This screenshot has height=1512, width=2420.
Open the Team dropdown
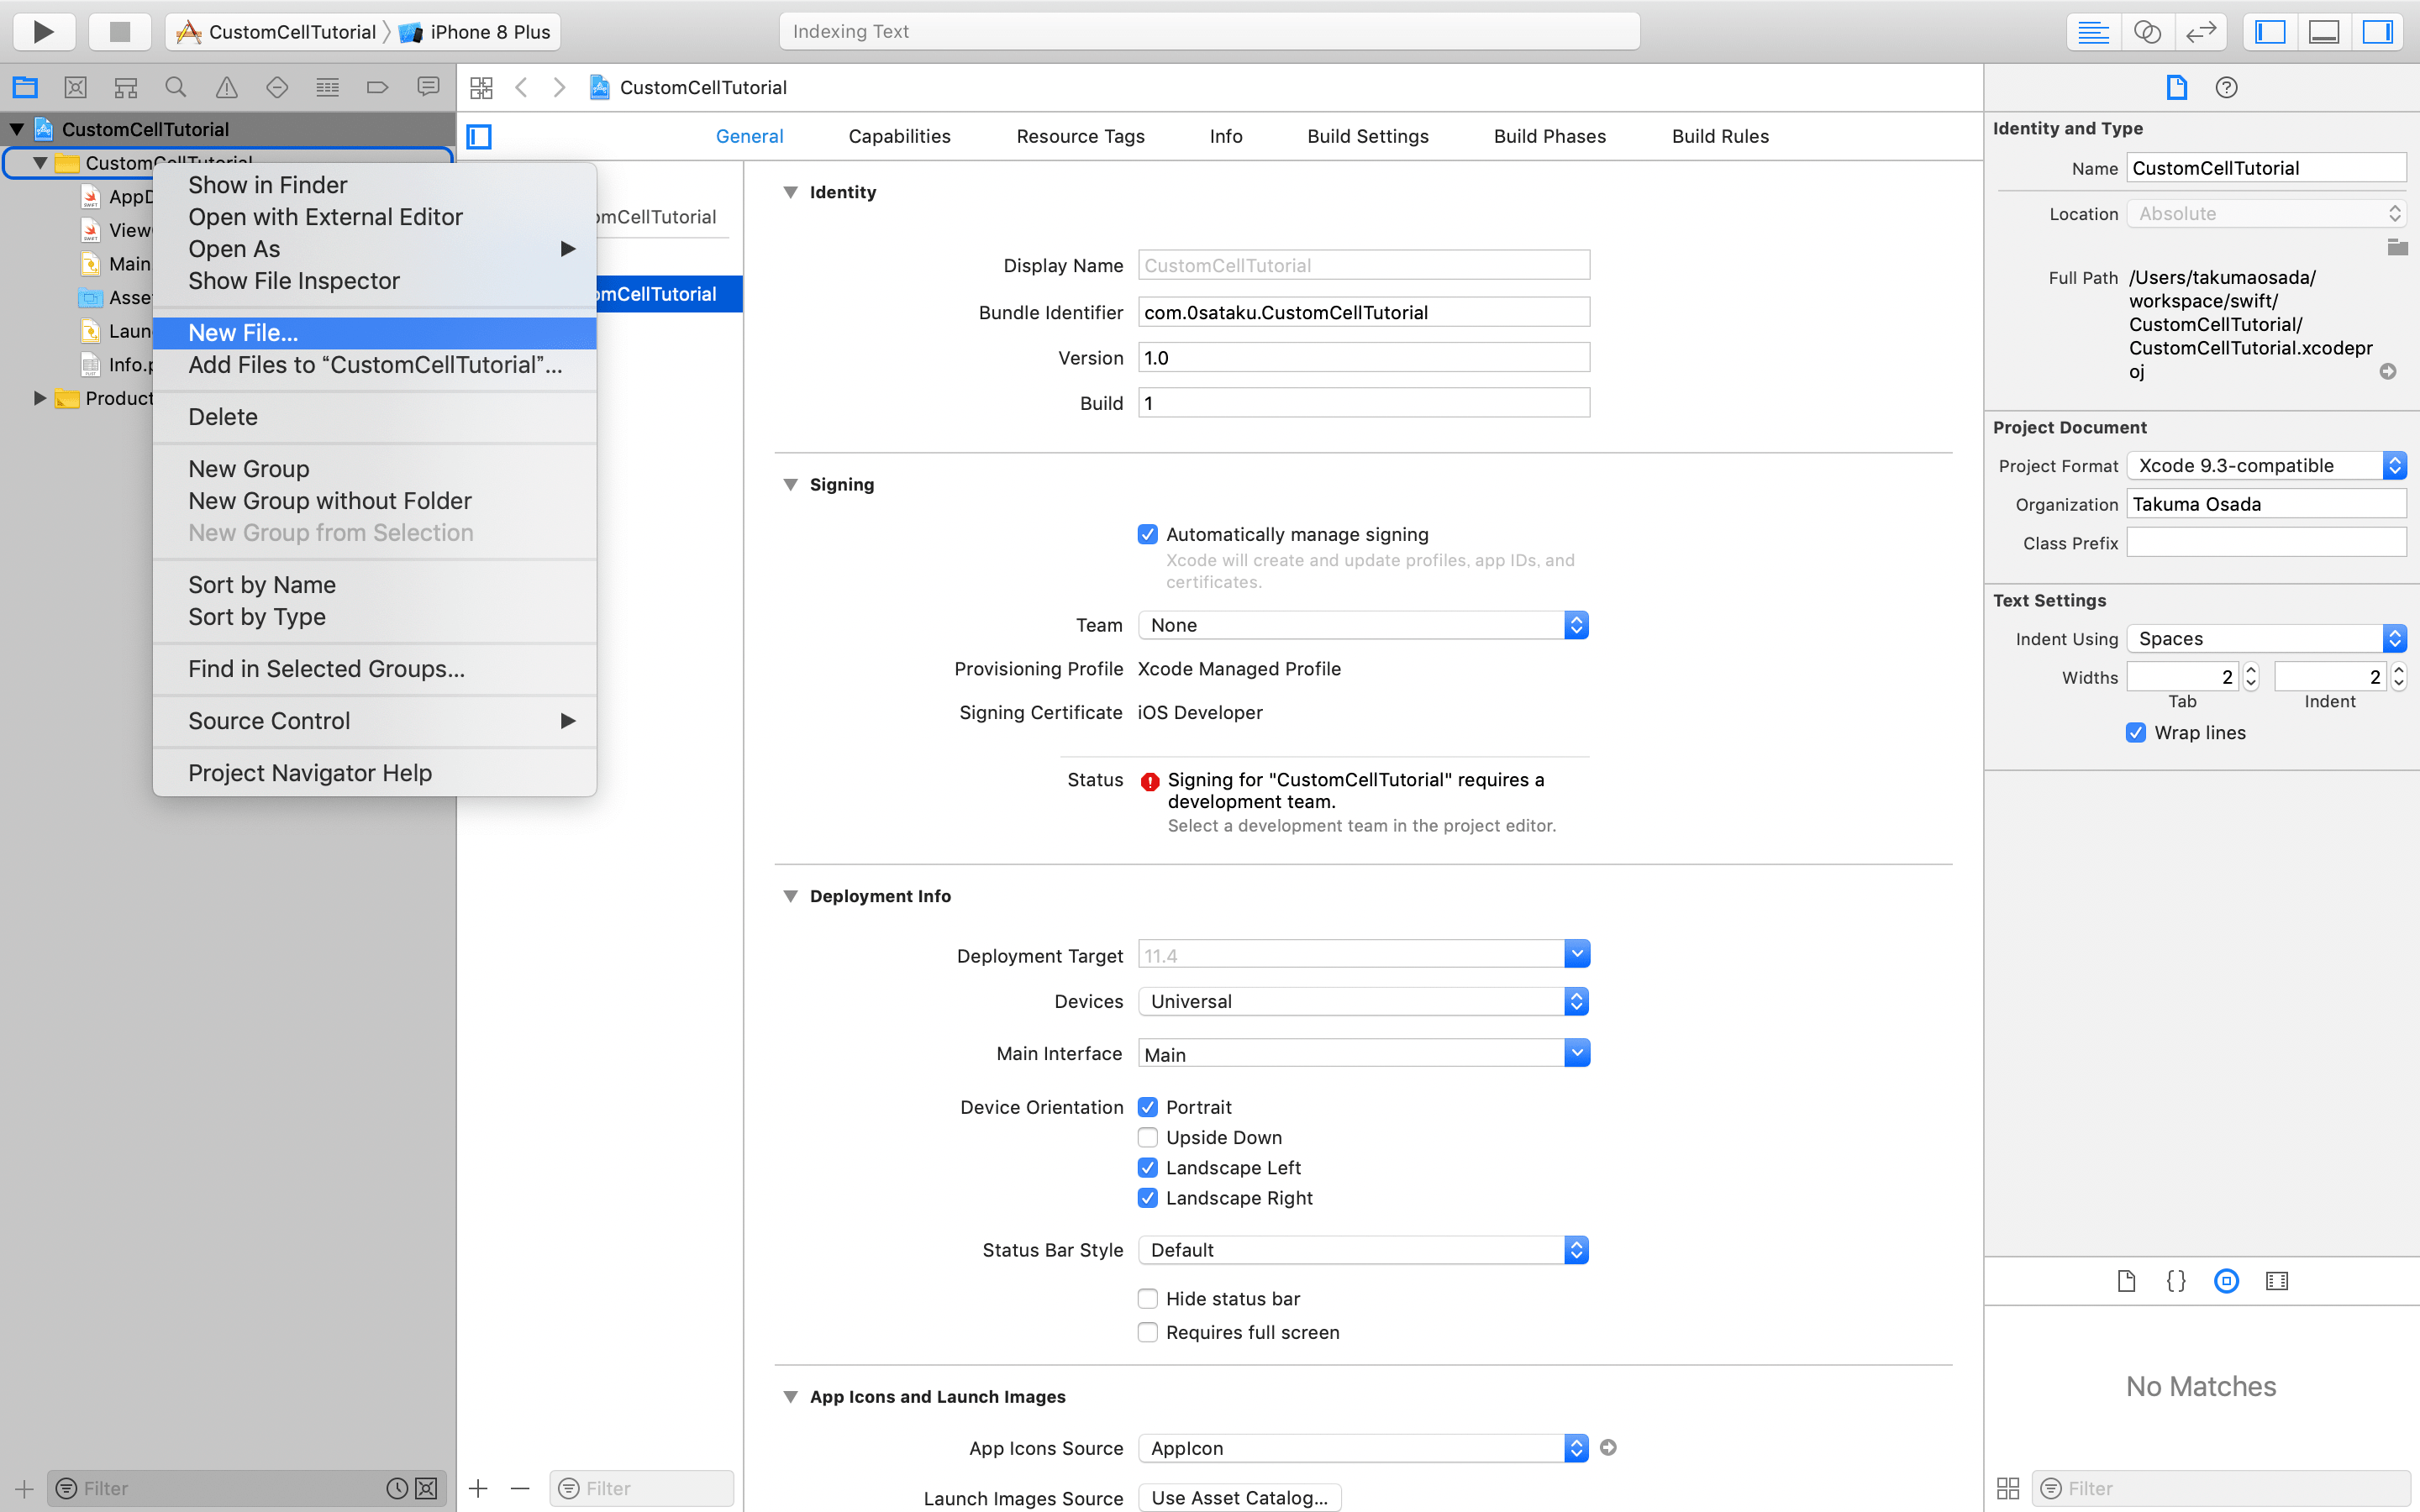pyautogui.click(x=1362, y=625)
